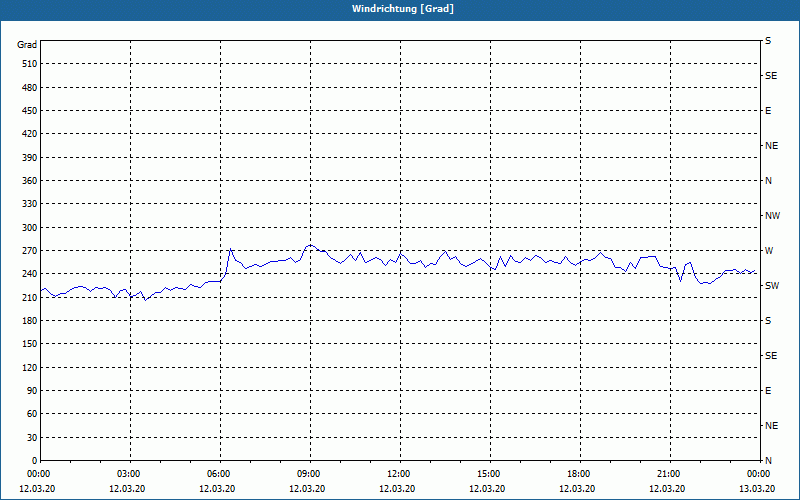Image resolution: width=800 pixels, height=500 pixels.
Task: Click the SW compass label
Action: (x=772, y=286)
